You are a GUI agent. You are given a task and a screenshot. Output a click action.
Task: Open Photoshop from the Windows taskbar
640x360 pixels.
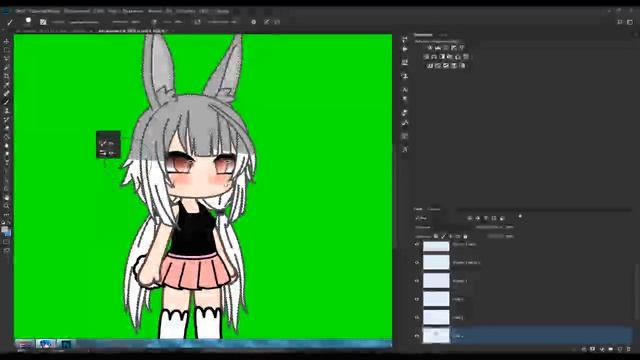[x=65, y=344]
